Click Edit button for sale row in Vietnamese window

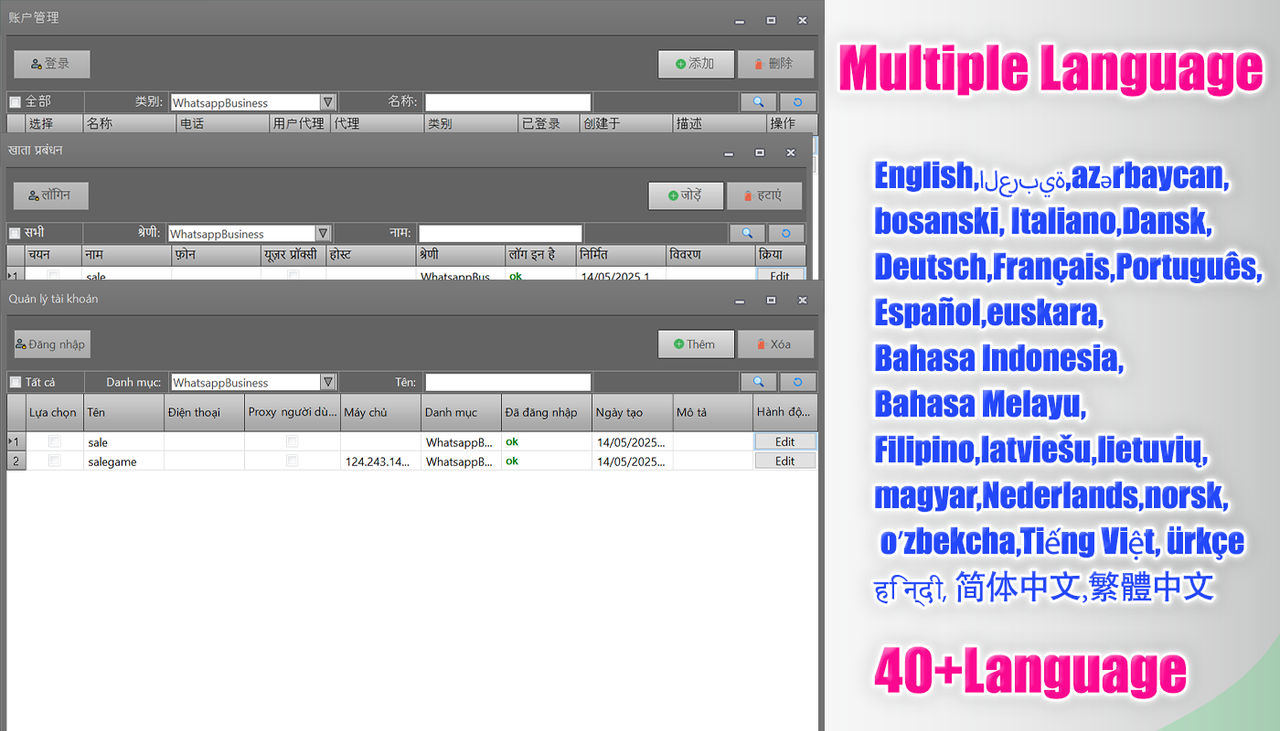pos(785,442)
